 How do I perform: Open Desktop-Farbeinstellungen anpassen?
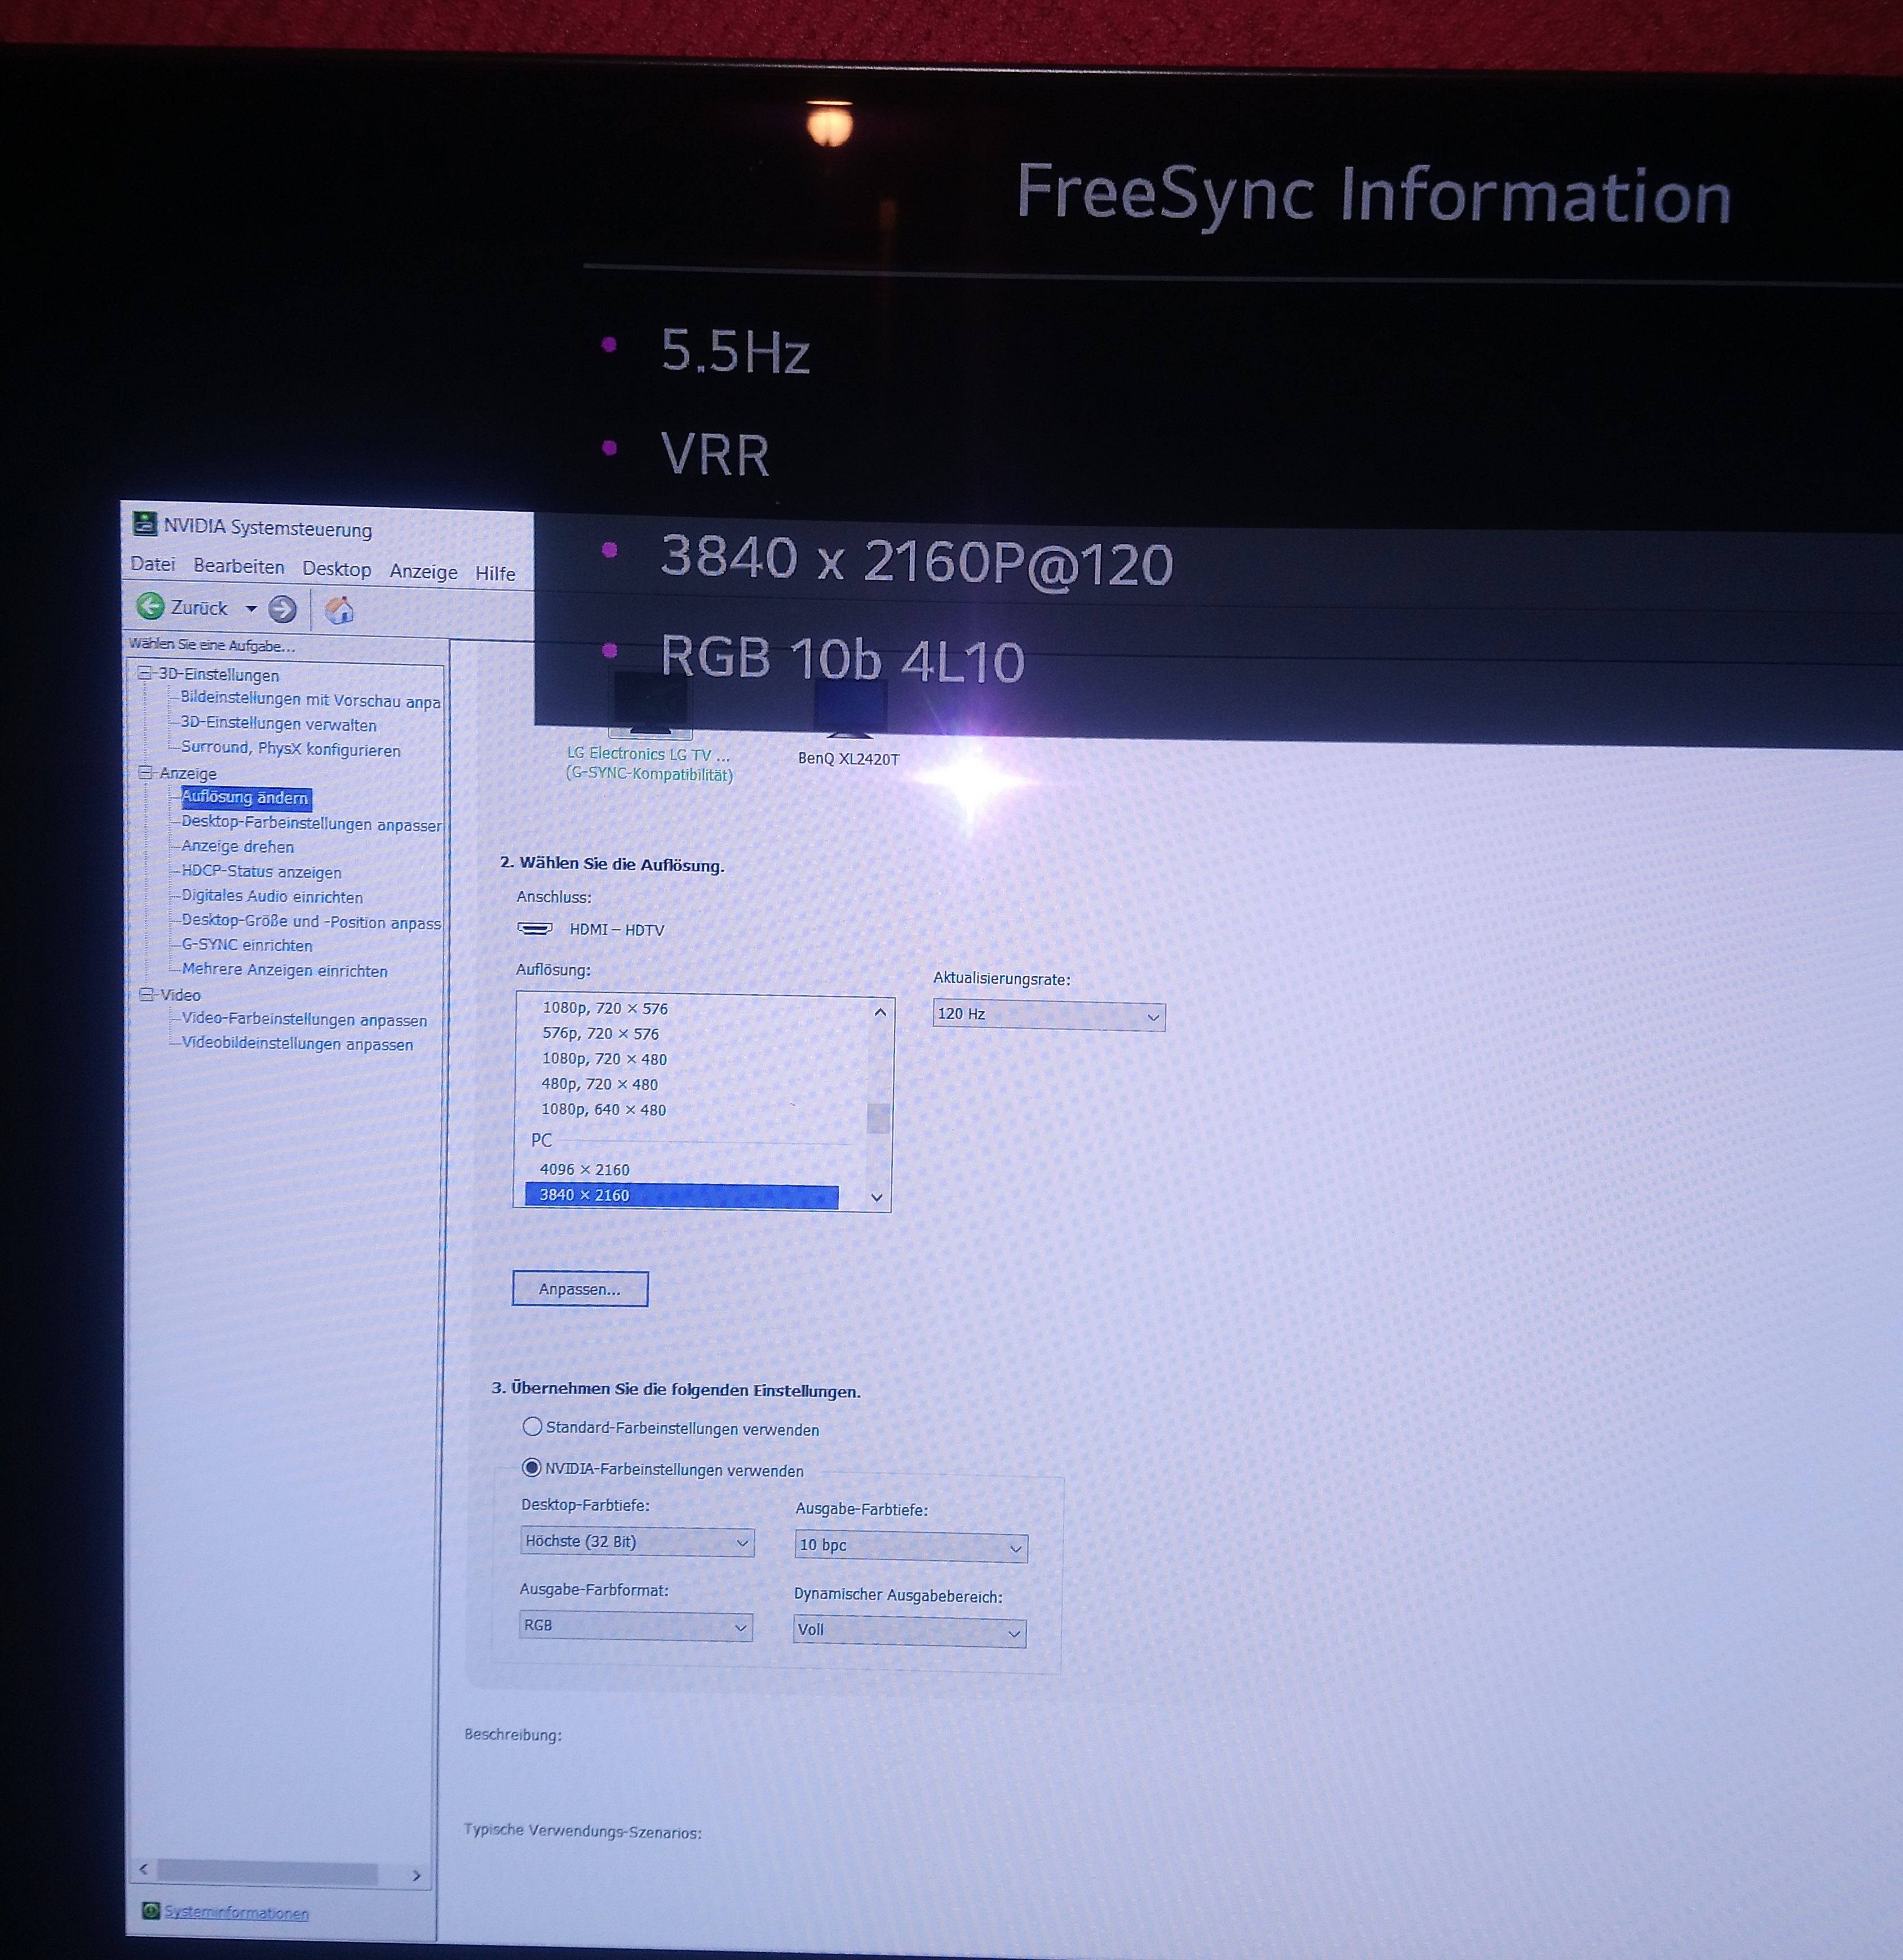[311, 823]
